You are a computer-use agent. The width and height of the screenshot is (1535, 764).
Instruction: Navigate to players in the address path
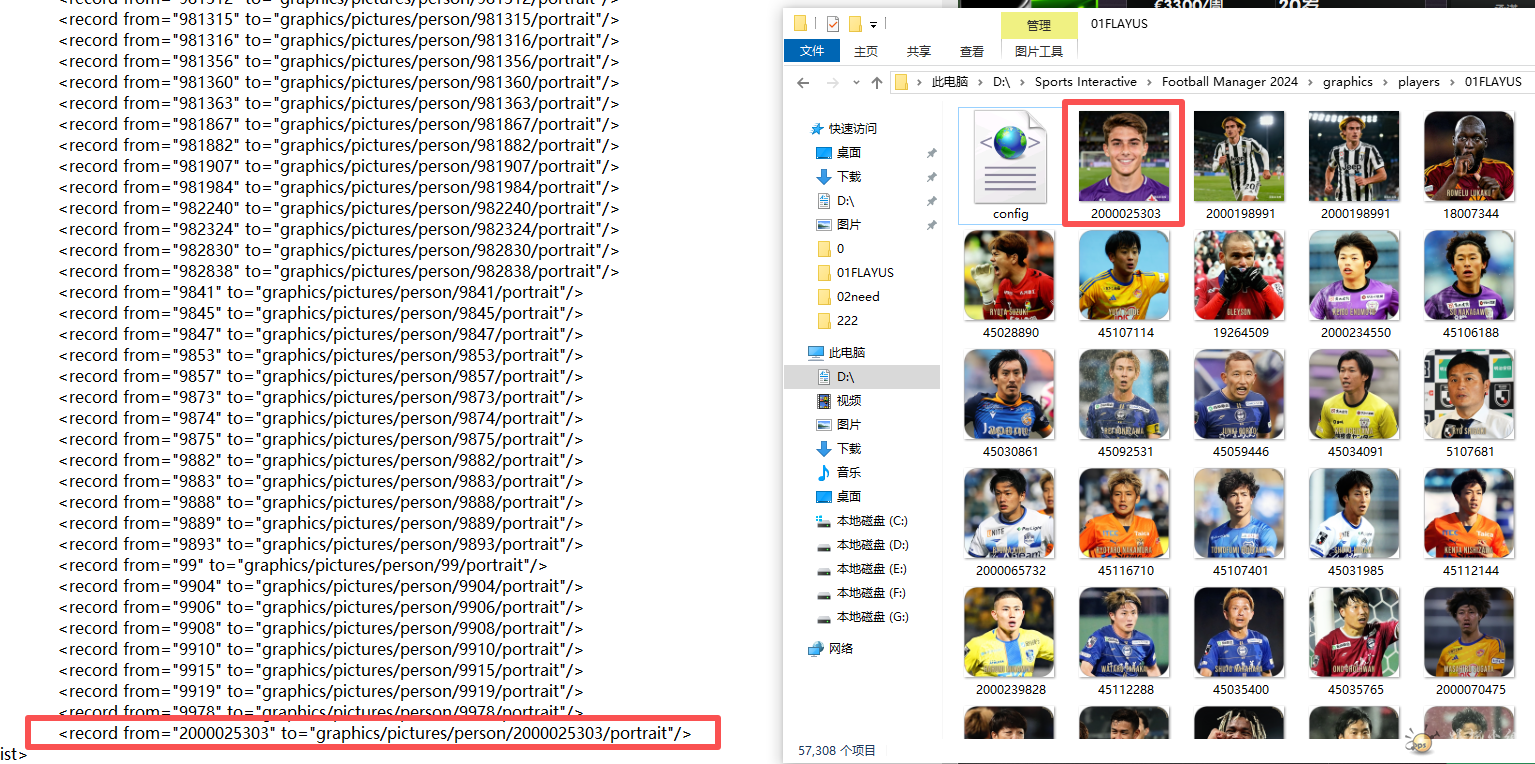point(1418,82)
